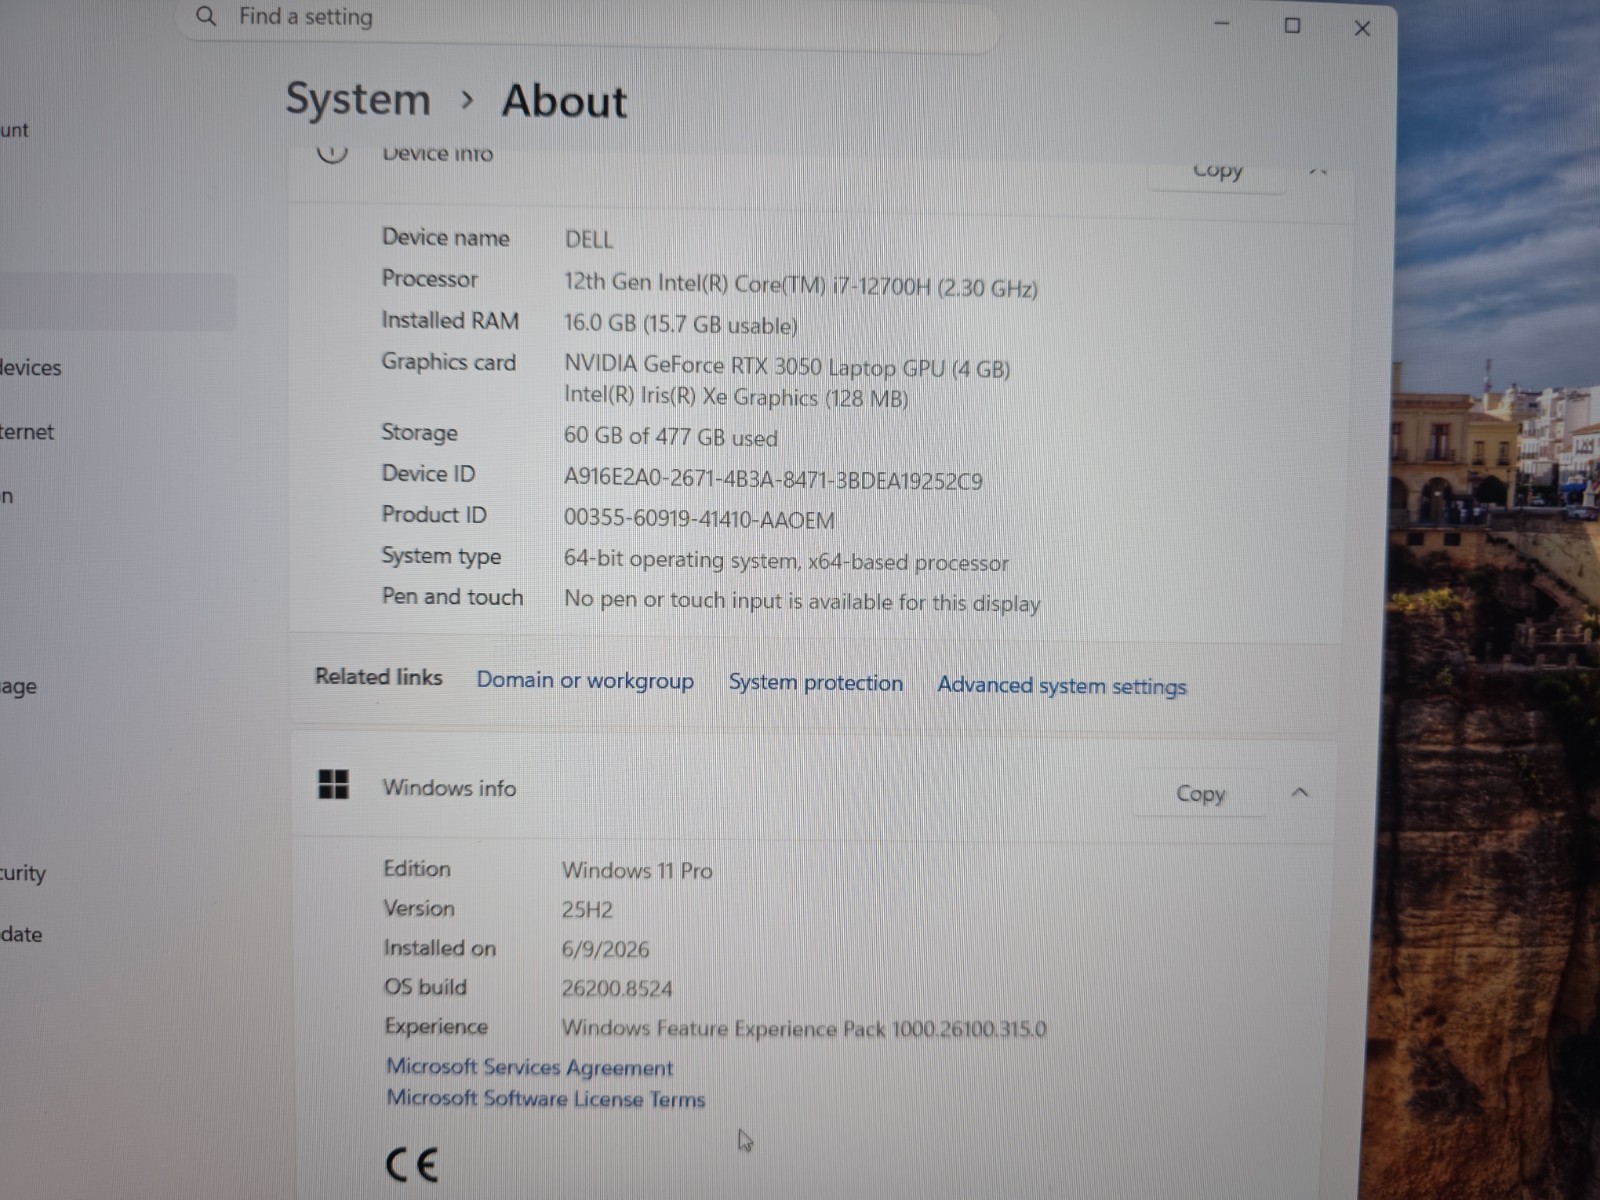Select Windows Feature Experience Pack text

pyautogui.click(x=804, y=1029)
